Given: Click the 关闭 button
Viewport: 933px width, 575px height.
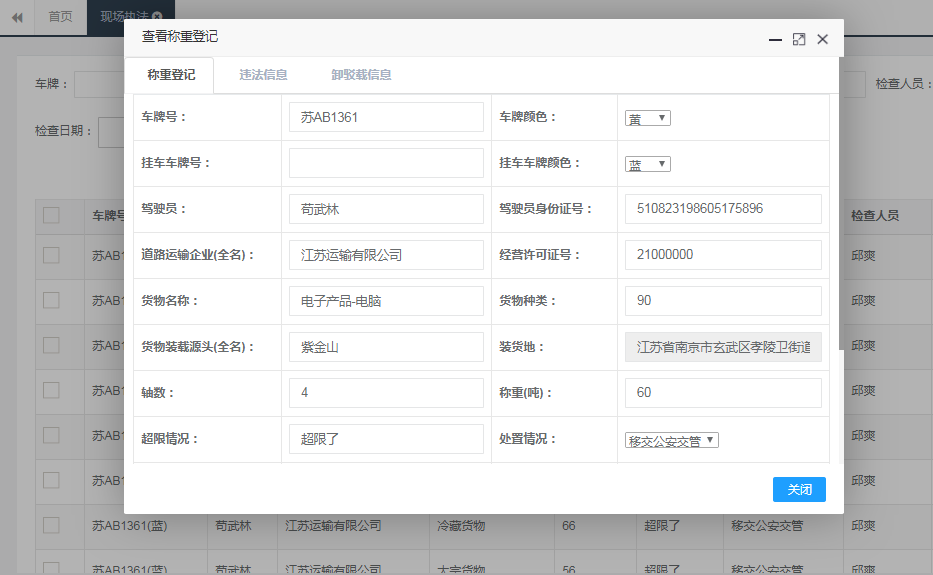Looking at the screenshot, I should tap(799, 489).
